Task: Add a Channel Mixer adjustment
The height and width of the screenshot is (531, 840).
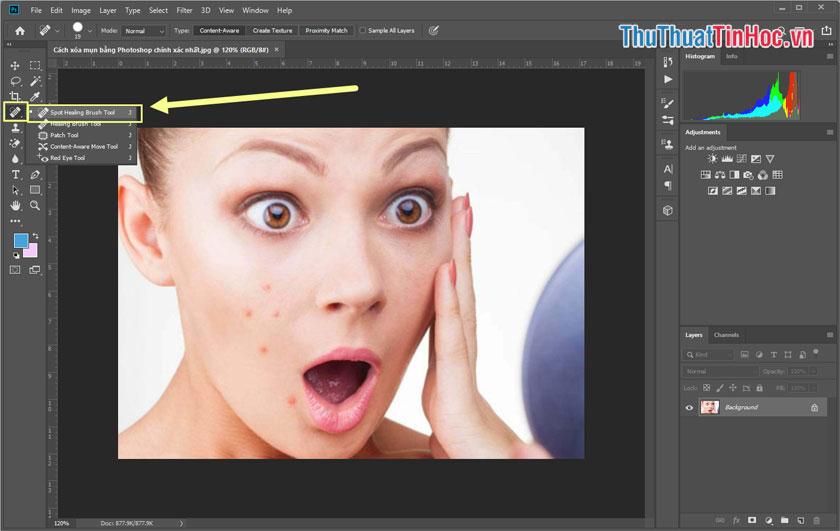Action: pyautogui.click(x=763, y=175)
